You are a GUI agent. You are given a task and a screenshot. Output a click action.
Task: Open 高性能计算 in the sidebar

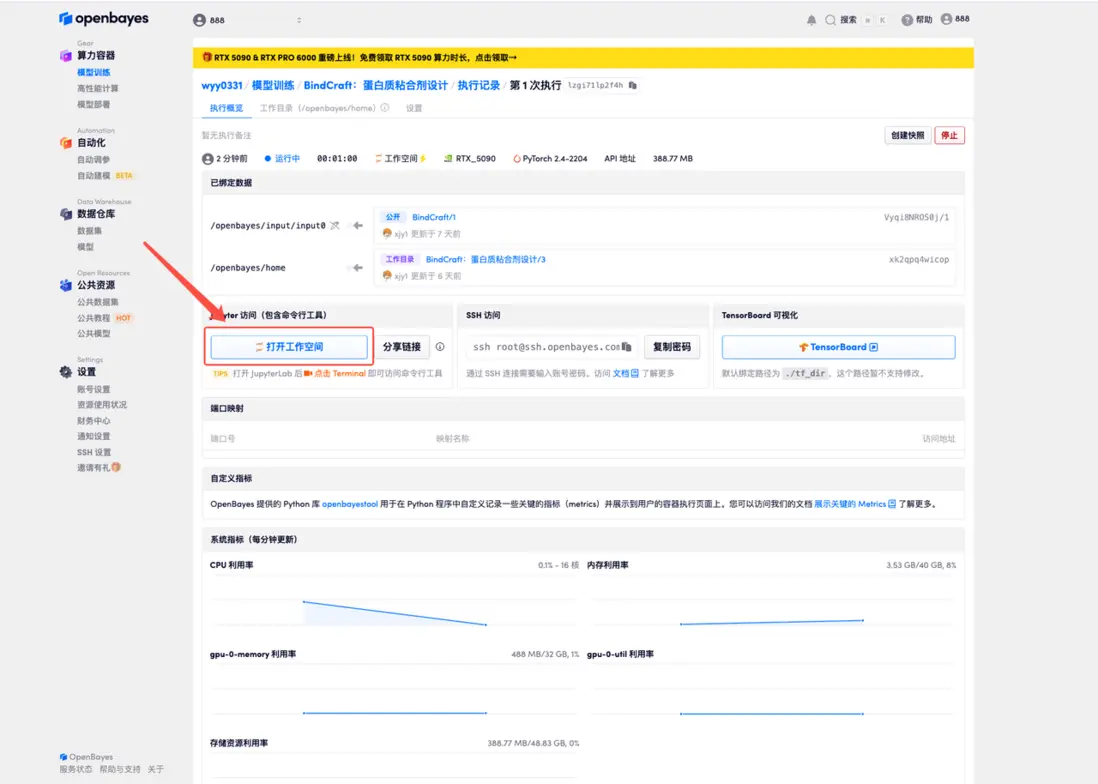pos(97,88)
